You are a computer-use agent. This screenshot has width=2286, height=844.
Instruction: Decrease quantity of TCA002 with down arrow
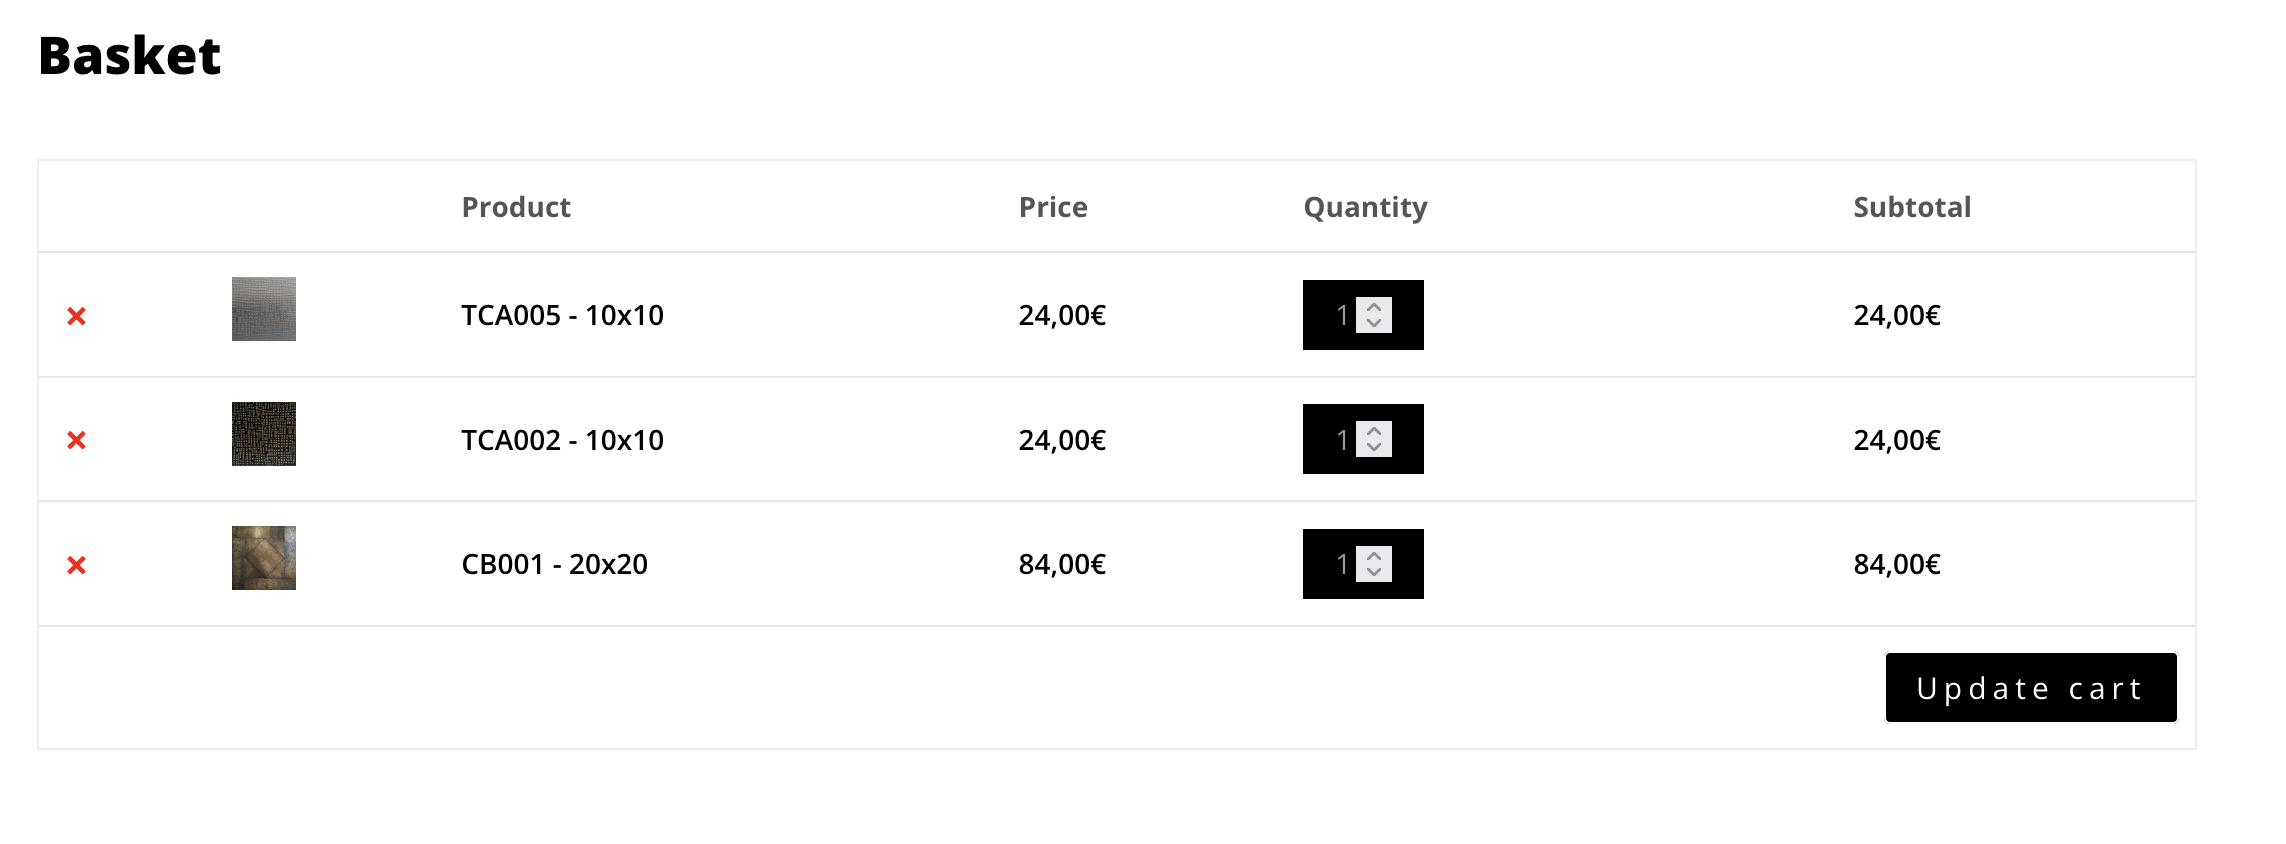click(1374, 447)
